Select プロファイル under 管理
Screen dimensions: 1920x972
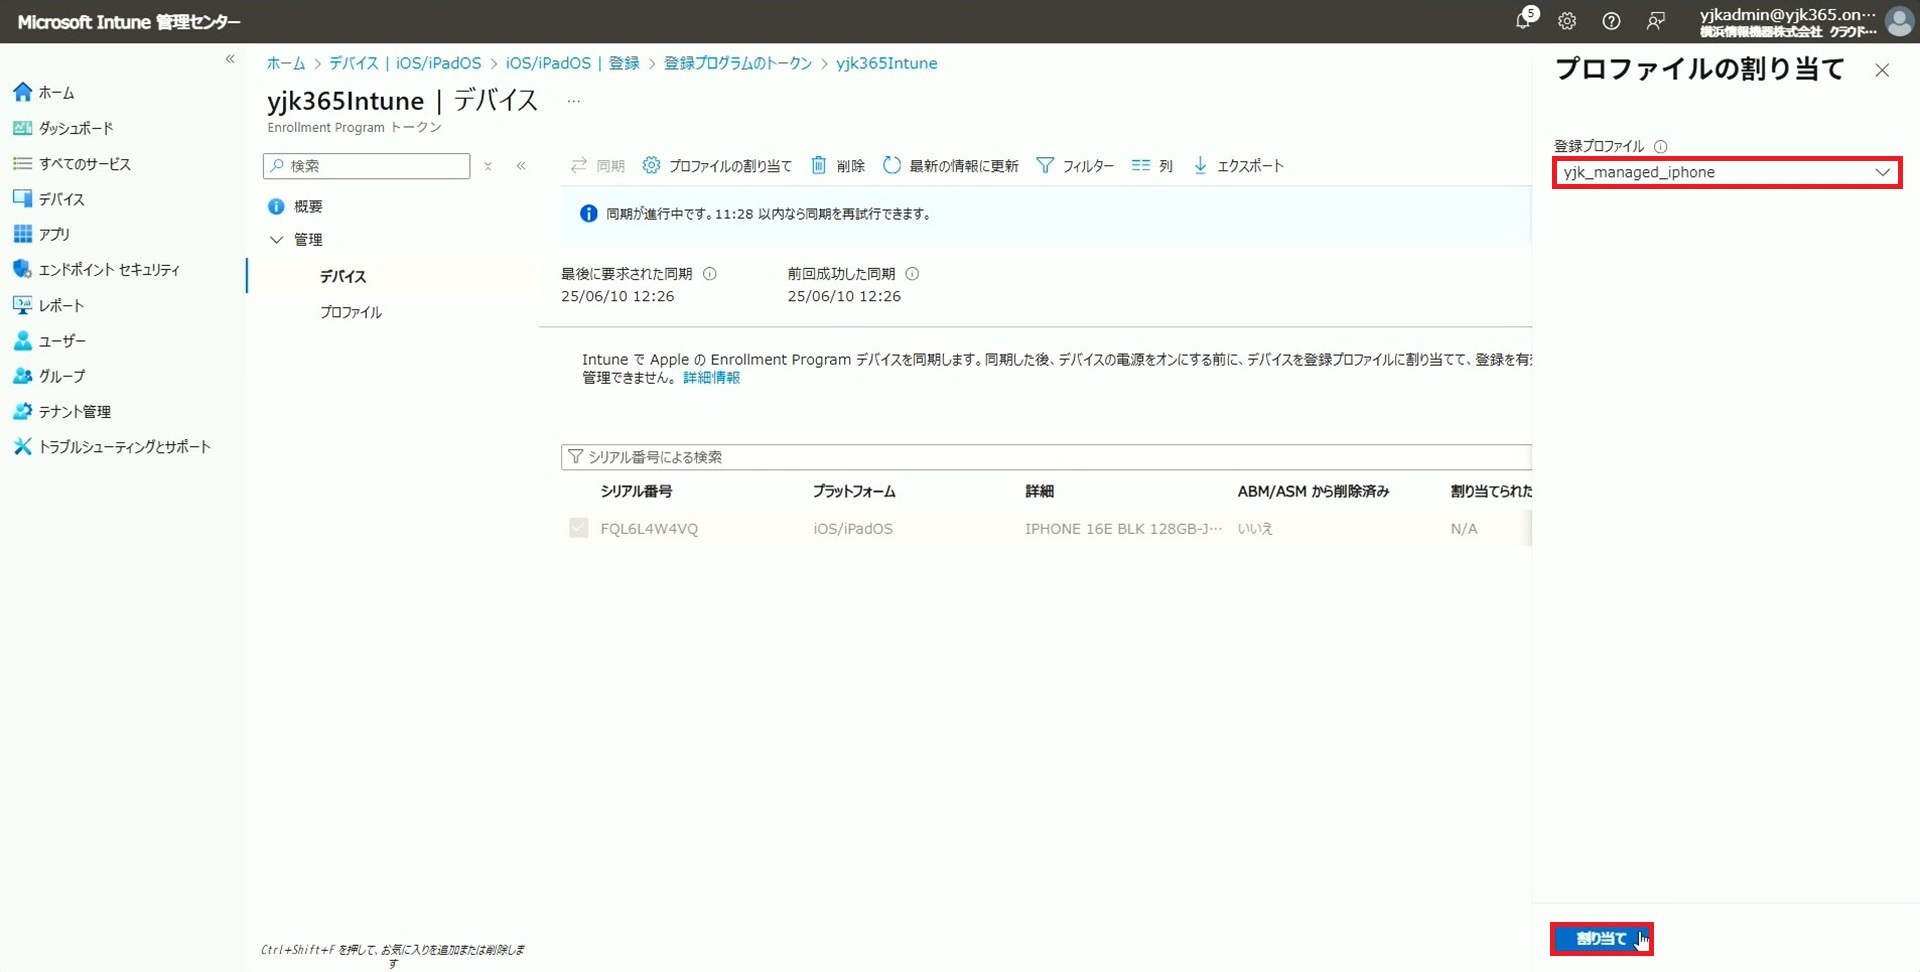click(351, 312)
